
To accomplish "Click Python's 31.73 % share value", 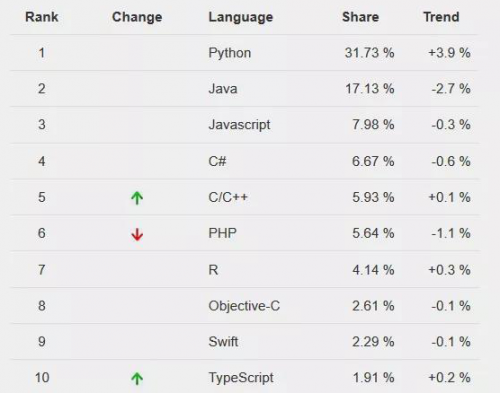I will [x=370, y=53].
